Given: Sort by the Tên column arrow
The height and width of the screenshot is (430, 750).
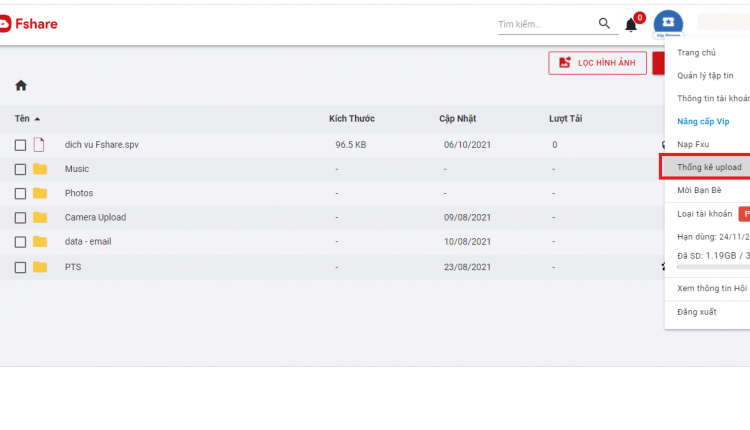Looking at the screenshot, I should [37, 119].
